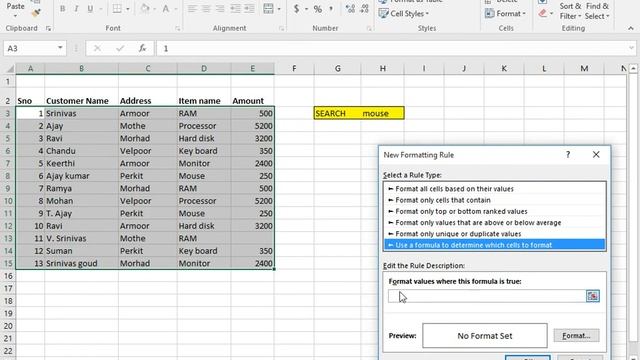
Task: Select column F header
Action: (x=294, y=69)
